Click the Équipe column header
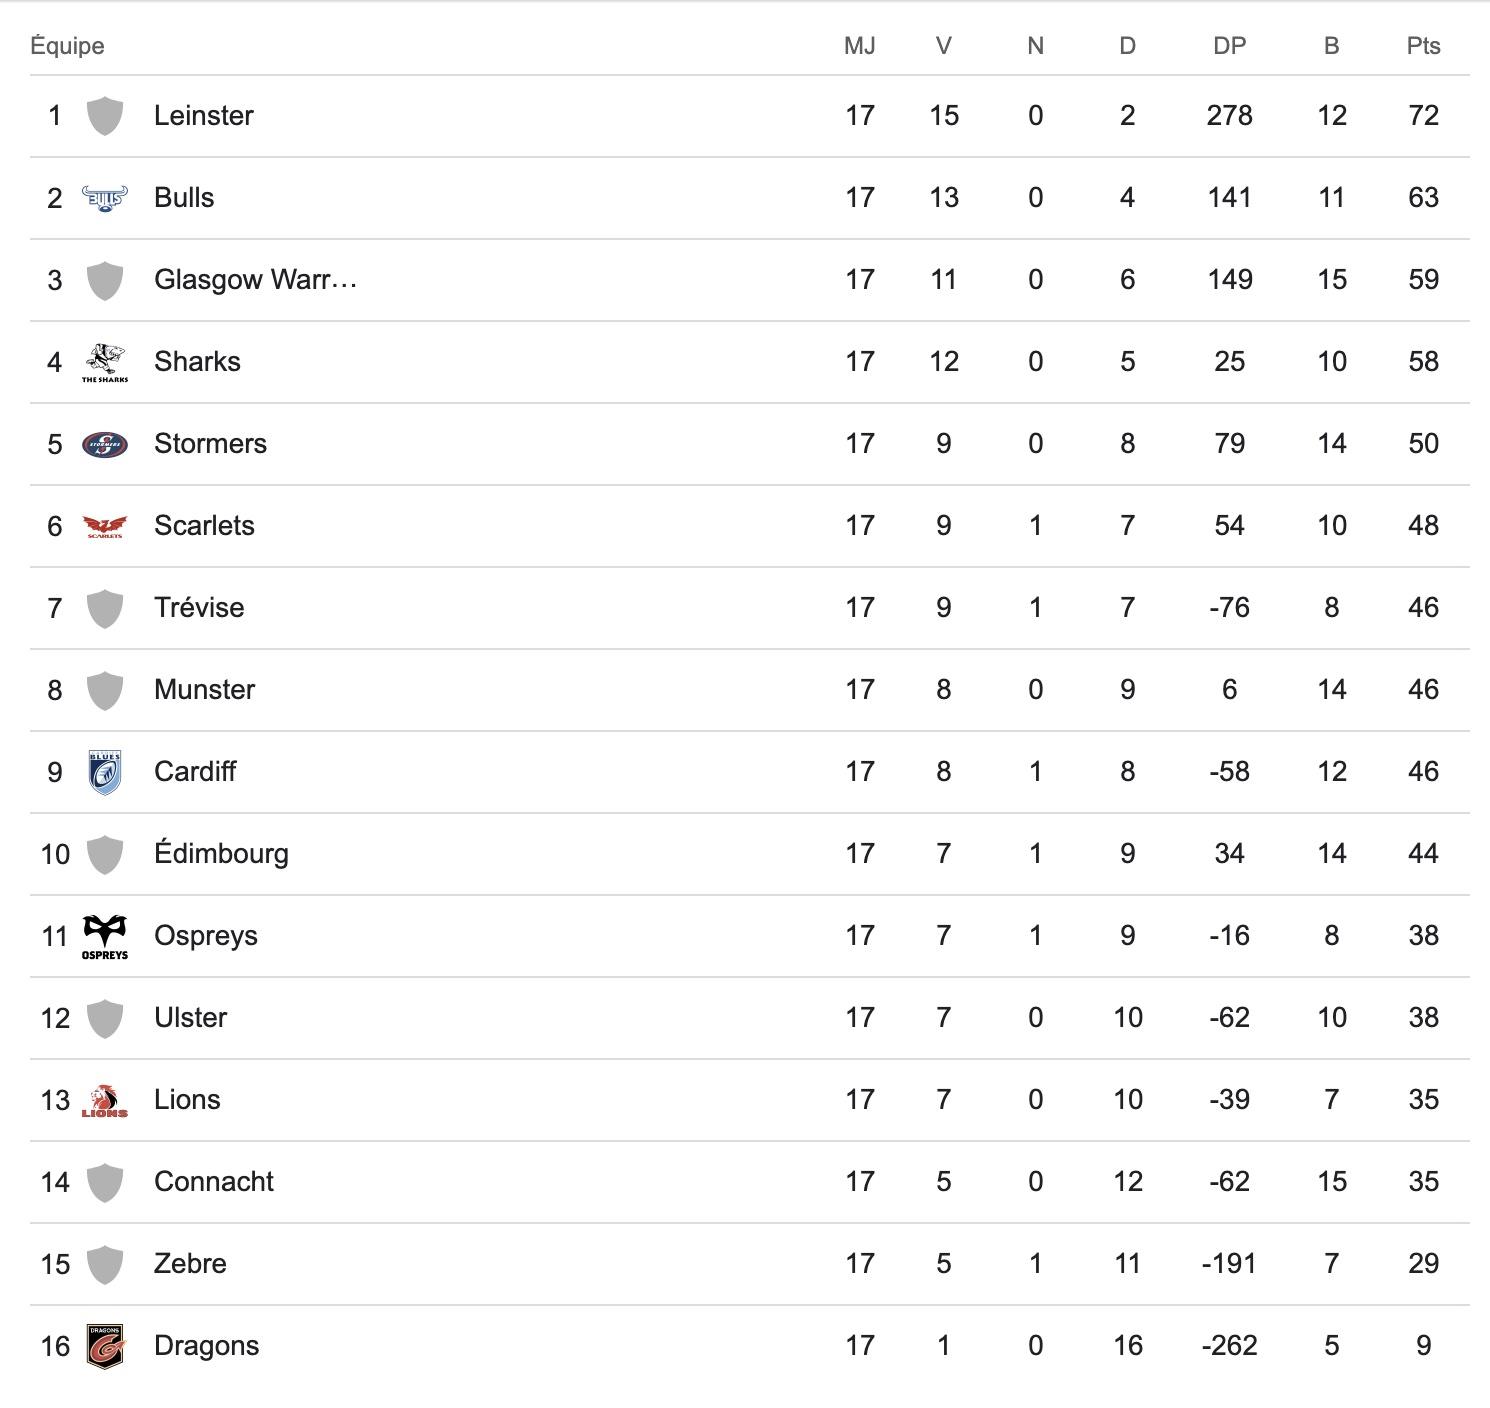1490x1408 pixels. click(67, 46)
